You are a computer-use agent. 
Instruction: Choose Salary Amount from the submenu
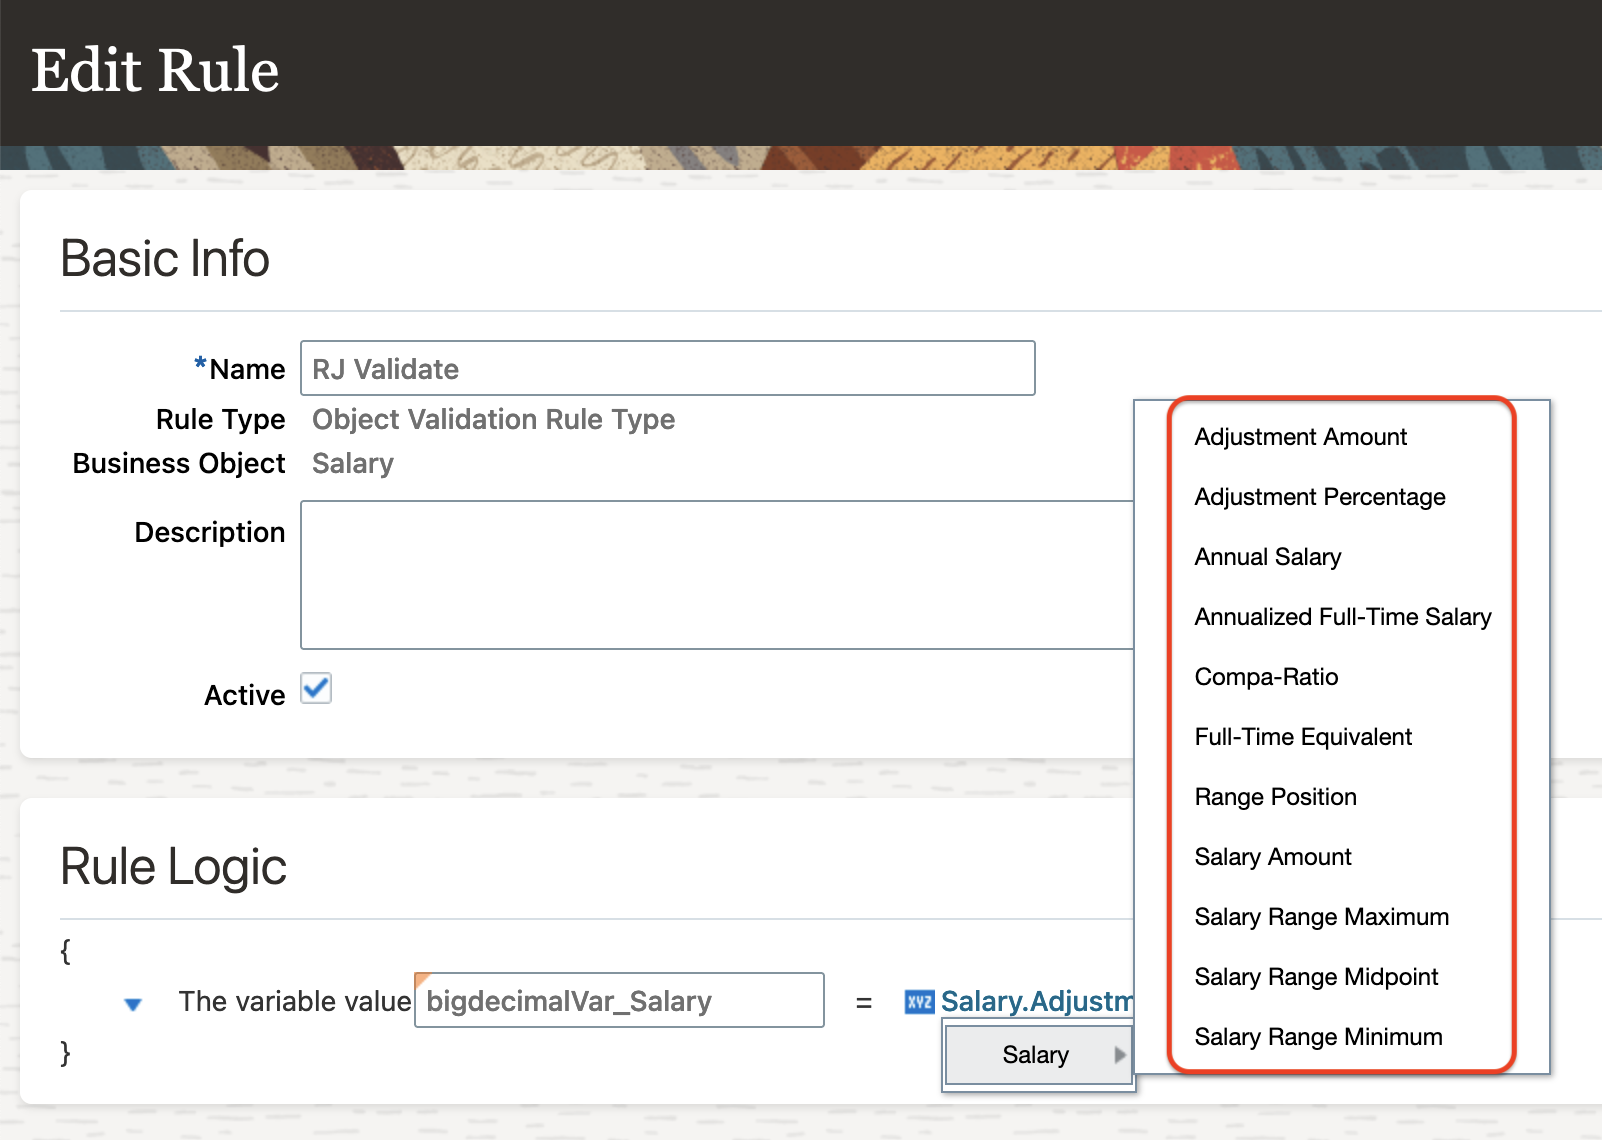(x=1273, y=857)
